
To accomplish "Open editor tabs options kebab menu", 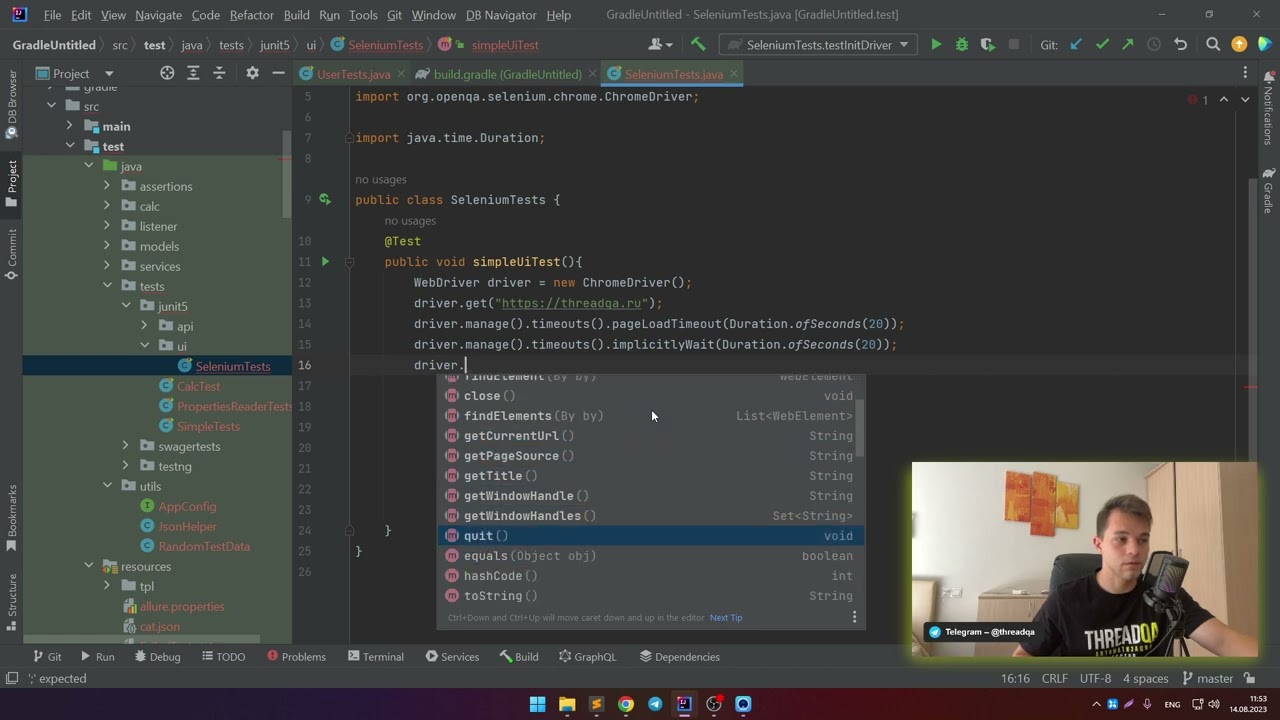I will click(1245, 73).
